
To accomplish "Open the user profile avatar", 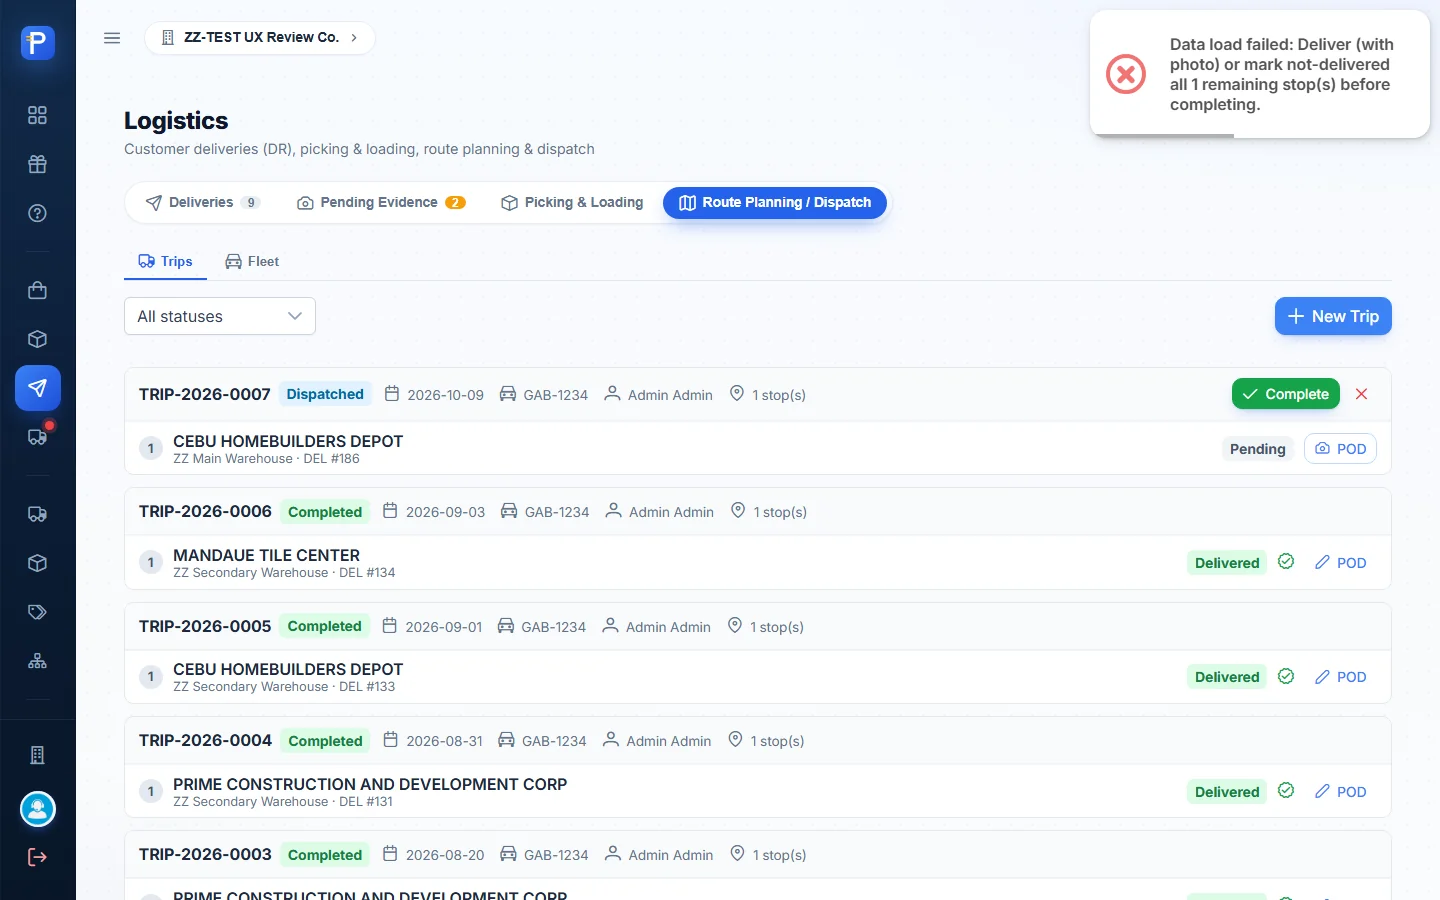I will pyautogui.click(x=38, y=809).
